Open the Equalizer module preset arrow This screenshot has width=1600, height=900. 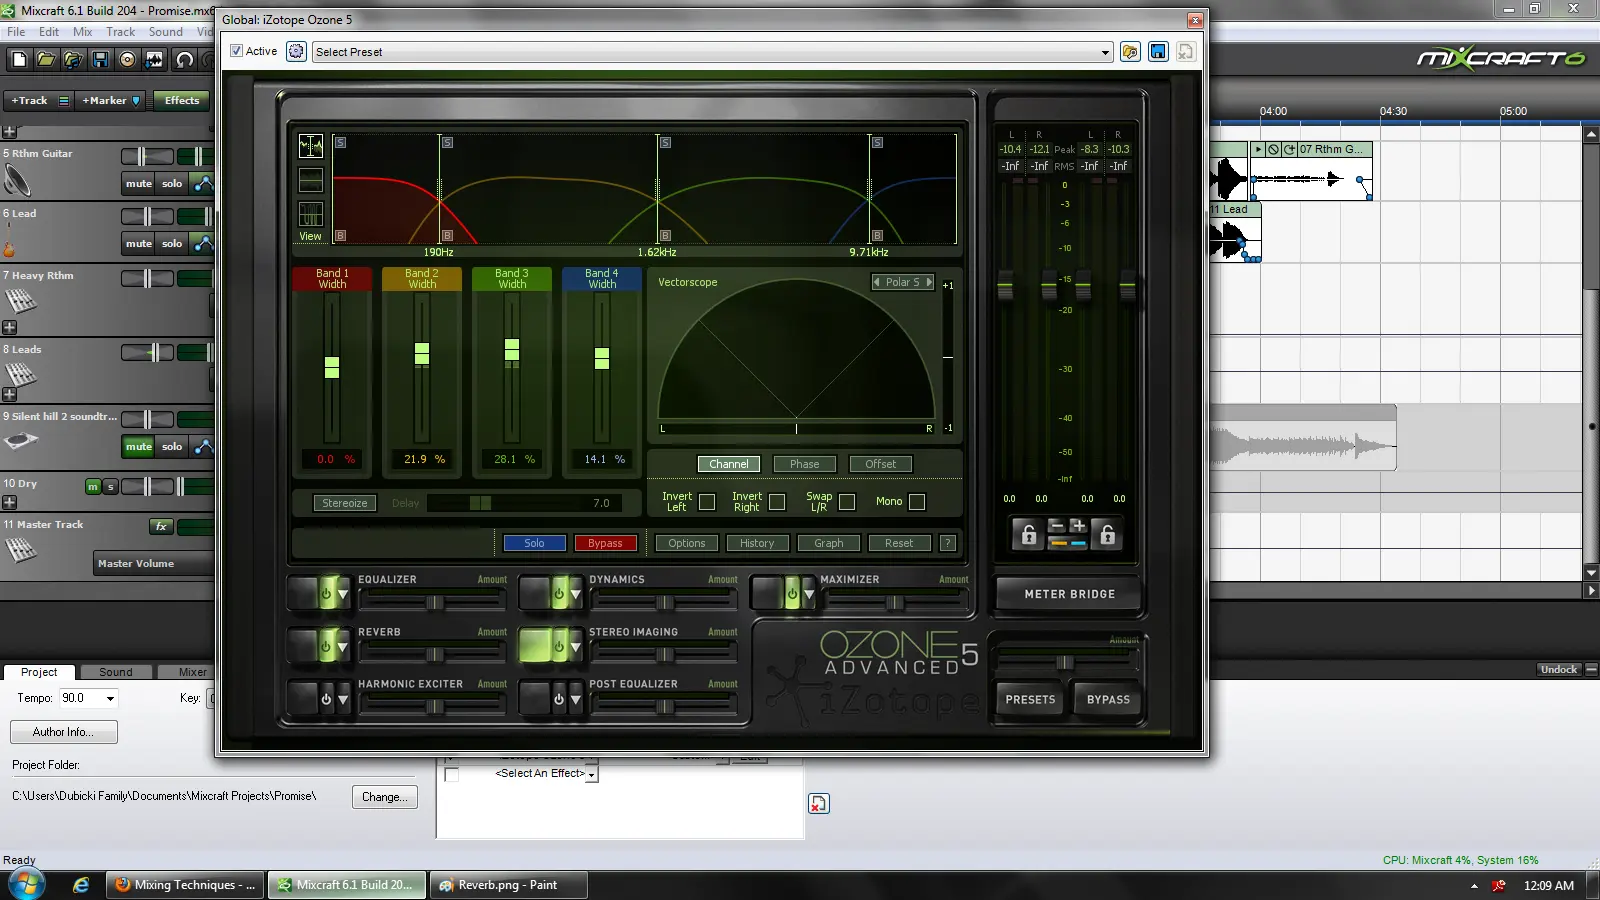[343, 594]
